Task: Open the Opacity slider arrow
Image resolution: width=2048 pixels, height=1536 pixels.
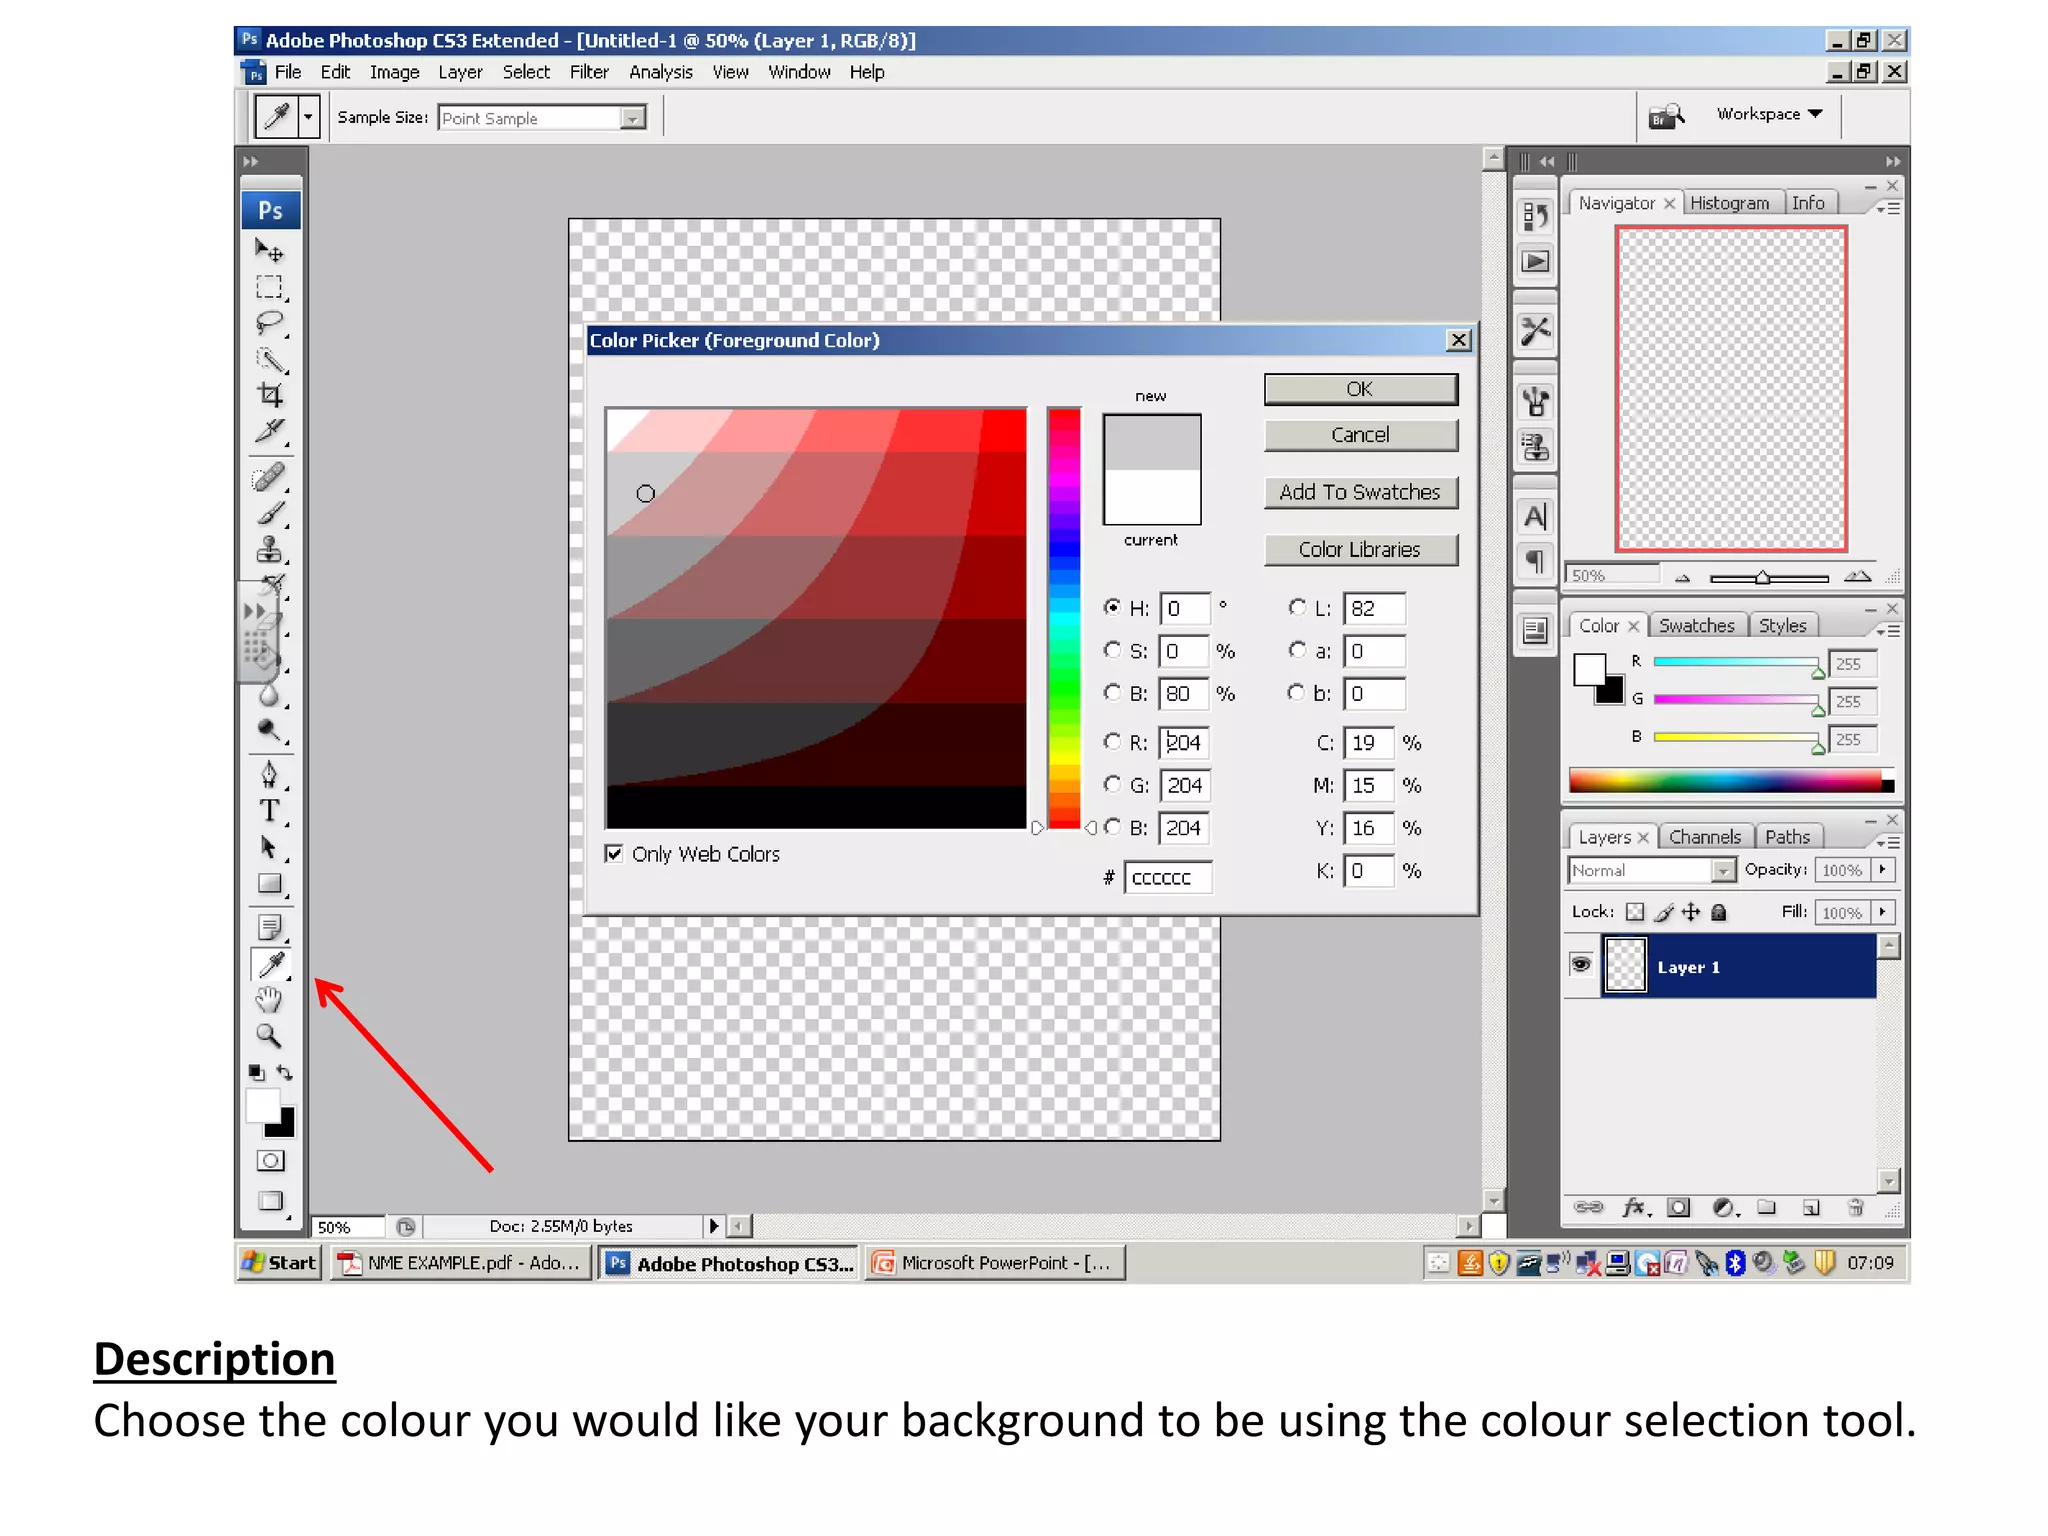Action: pos(1882,870)
